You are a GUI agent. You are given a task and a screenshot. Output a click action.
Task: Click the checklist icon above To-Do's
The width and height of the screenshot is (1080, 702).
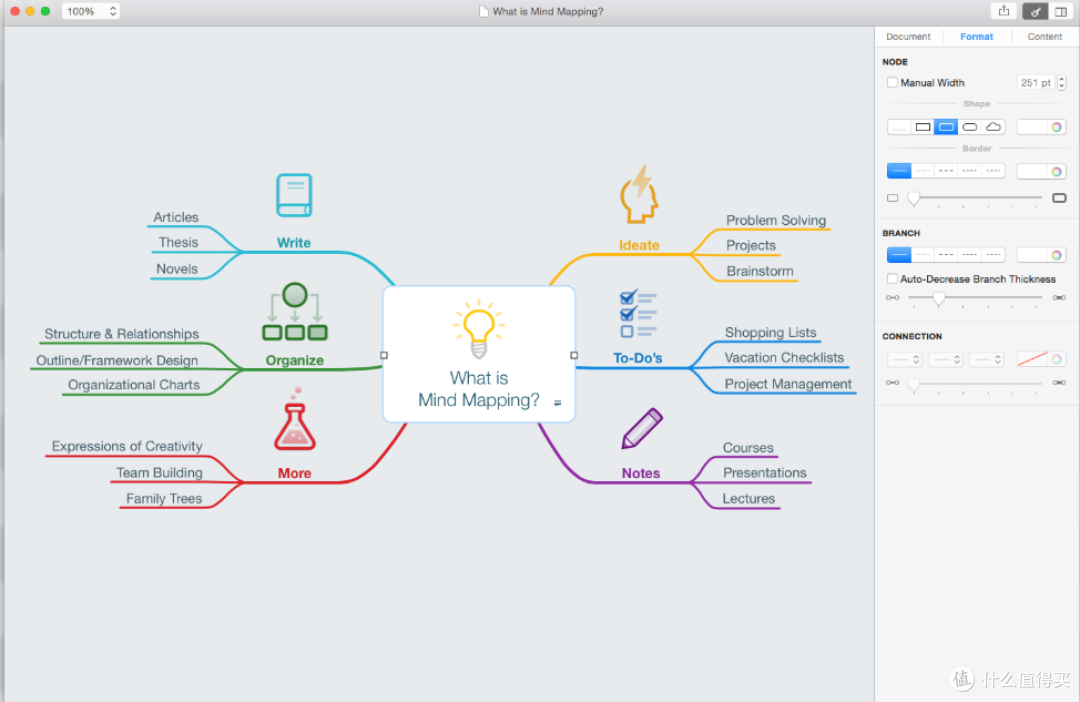click(638, 314)
